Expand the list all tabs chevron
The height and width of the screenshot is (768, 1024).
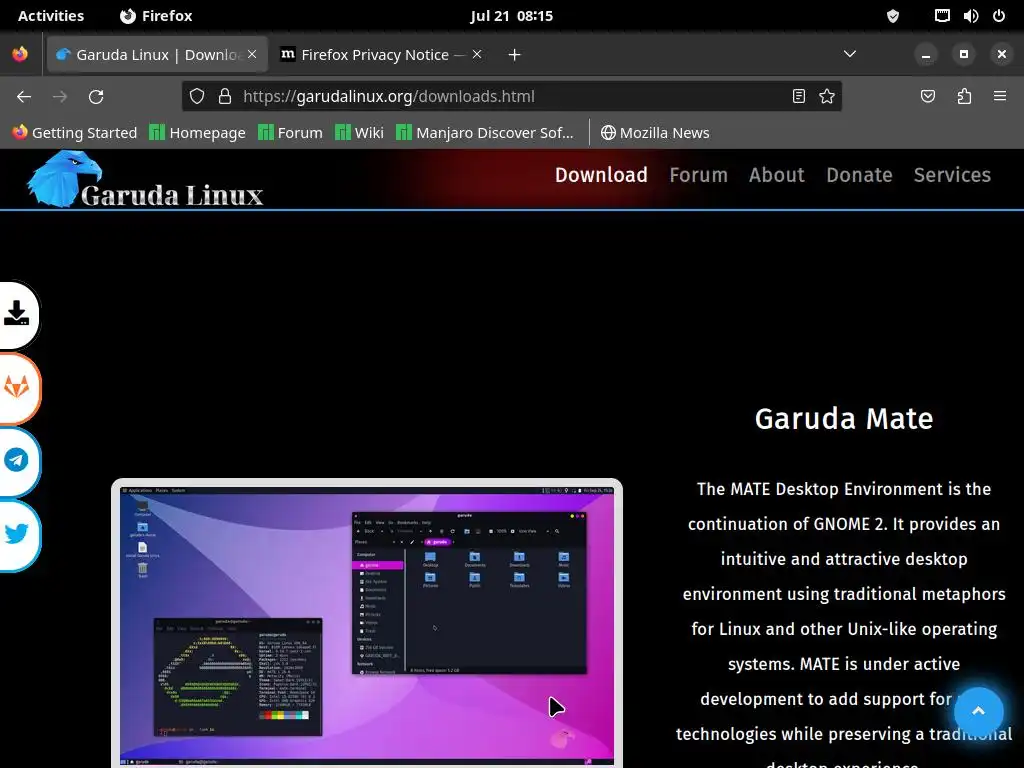click(850, 54)
